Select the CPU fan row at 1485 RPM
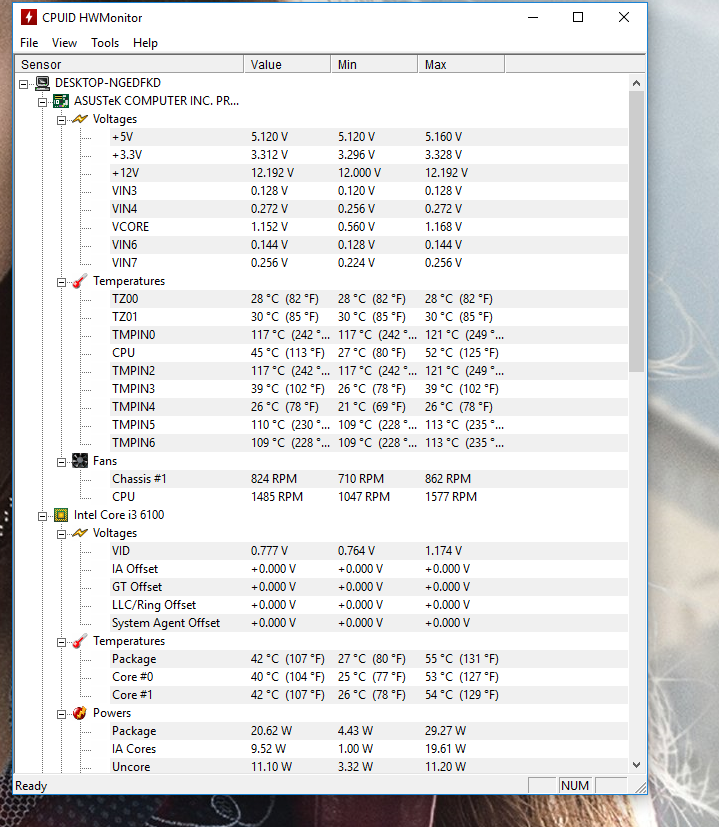This screenshot has width=719, height=827. coord(369,496)
